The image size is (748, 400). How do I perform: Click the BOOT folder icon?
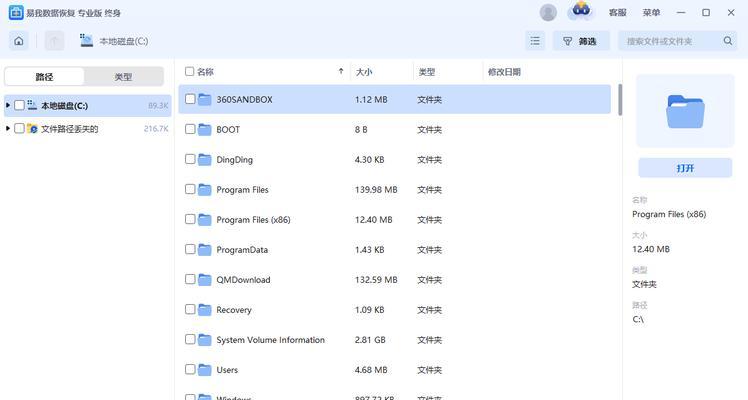coord(205,129)
